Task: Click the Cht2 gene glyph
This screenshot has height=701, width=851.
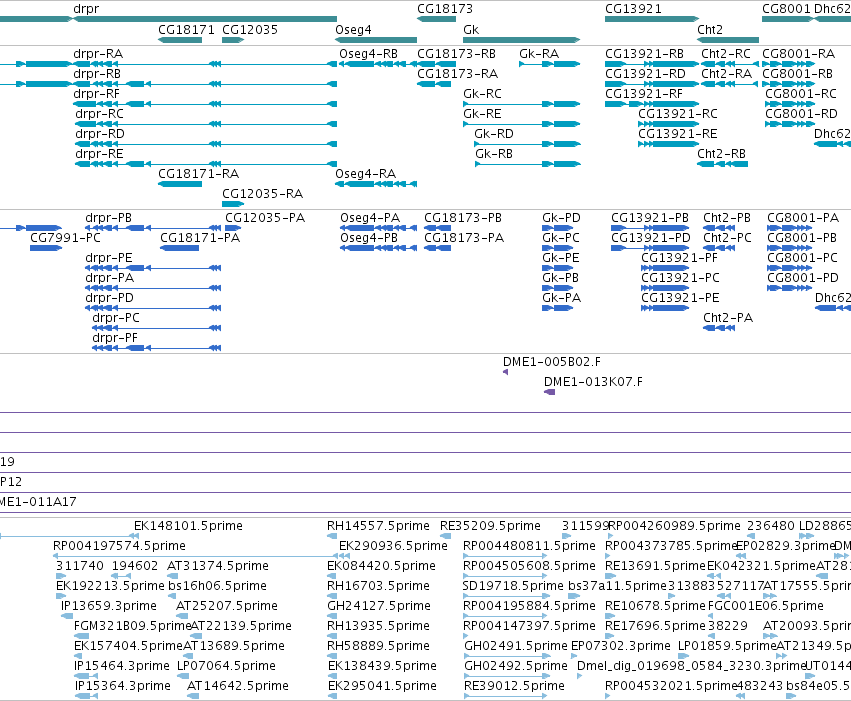Action: point(728,40)
